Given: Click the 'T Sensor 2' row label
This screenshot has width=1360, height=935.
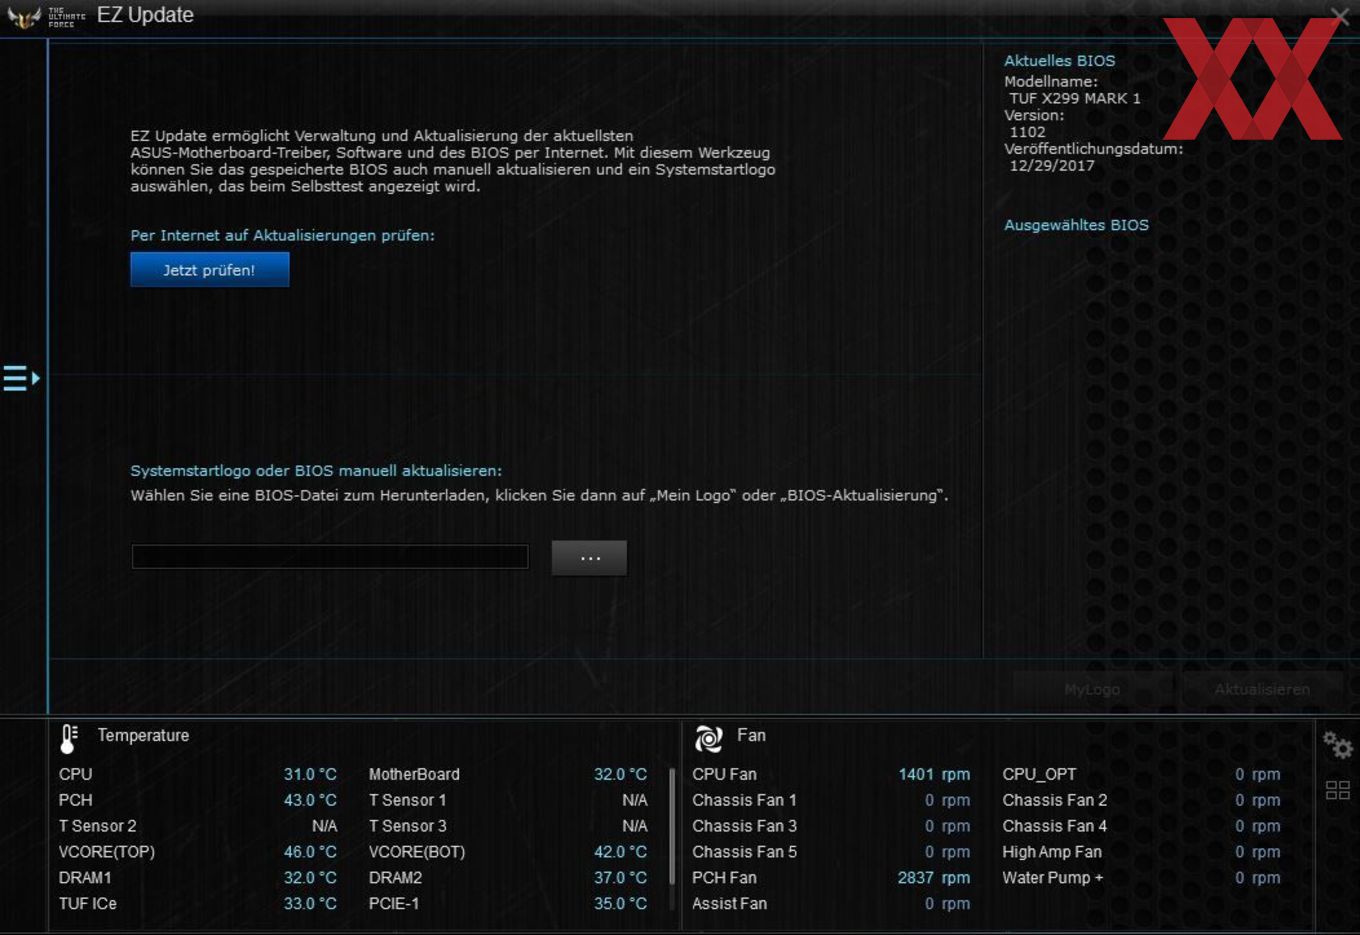Looking at the screenshot, I should click(x=97, y=826).
